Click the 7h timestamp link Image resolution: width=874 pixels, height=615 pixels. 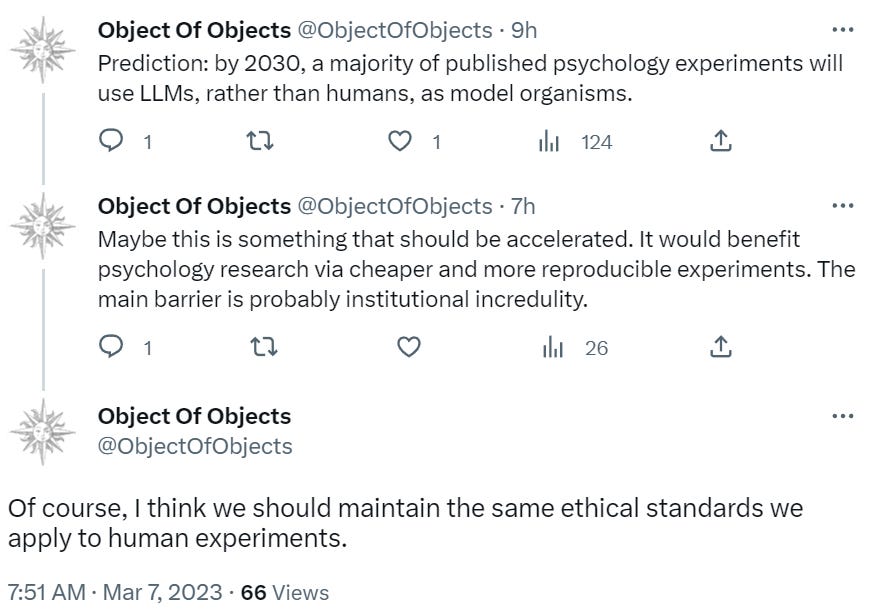pyautogui.click(x=523, y=206)
